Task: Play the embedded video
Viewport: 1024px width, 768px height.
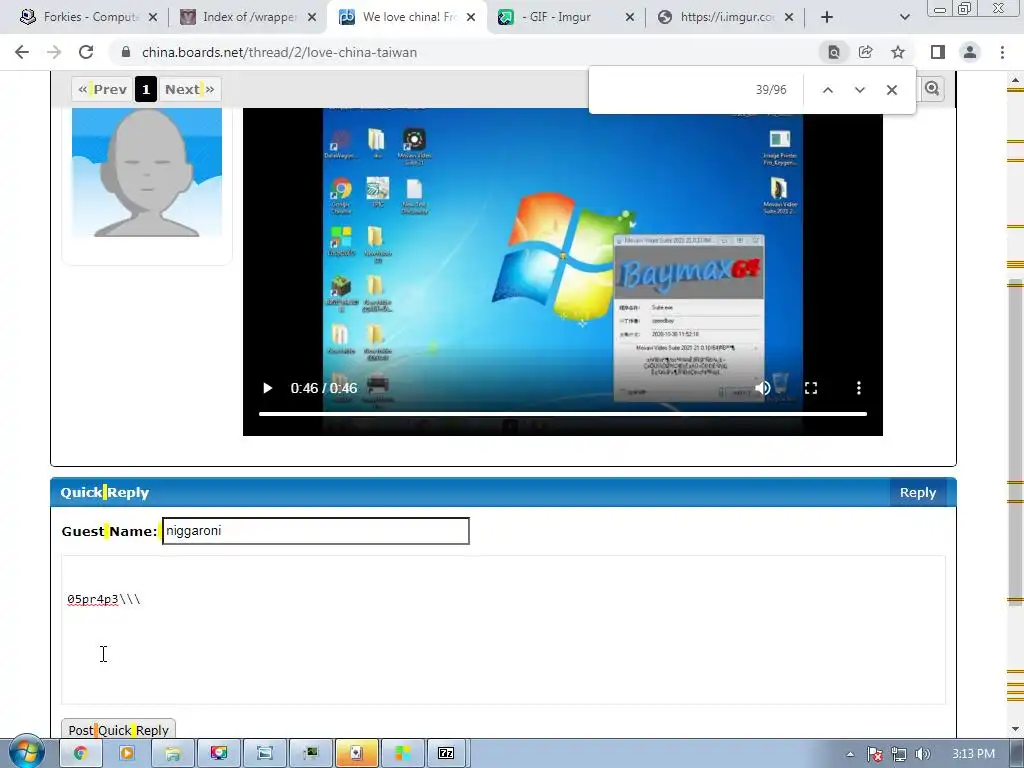Action: point(267,388)
